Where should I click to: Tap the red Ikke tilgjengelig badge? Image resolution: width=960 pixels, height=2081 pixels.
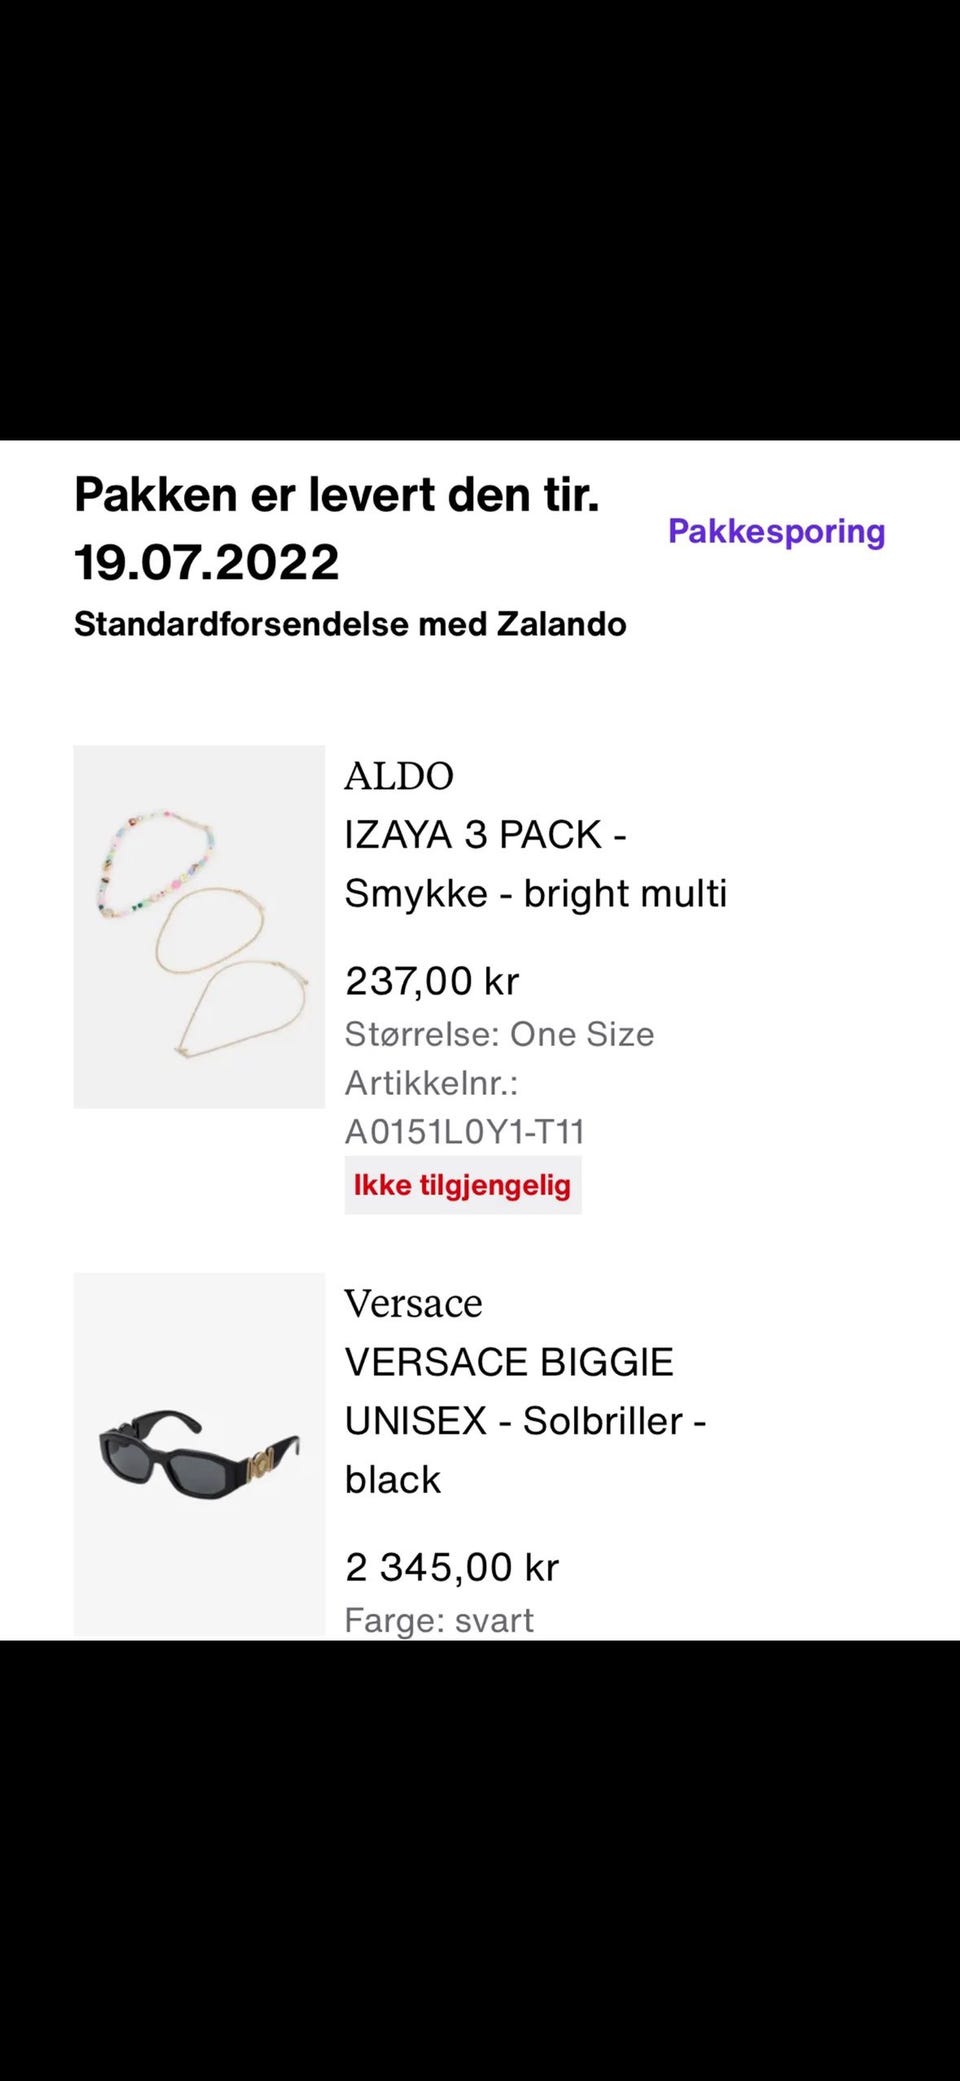[462, 1185]
